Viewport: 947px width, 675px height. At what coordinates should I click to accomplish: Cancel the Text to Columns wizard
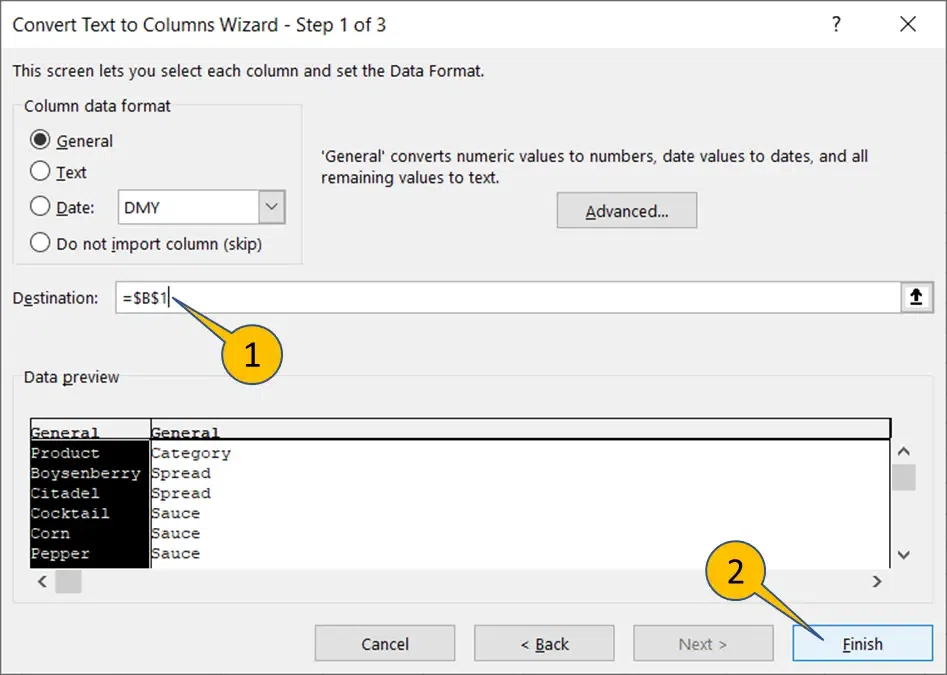click(384, 643)
